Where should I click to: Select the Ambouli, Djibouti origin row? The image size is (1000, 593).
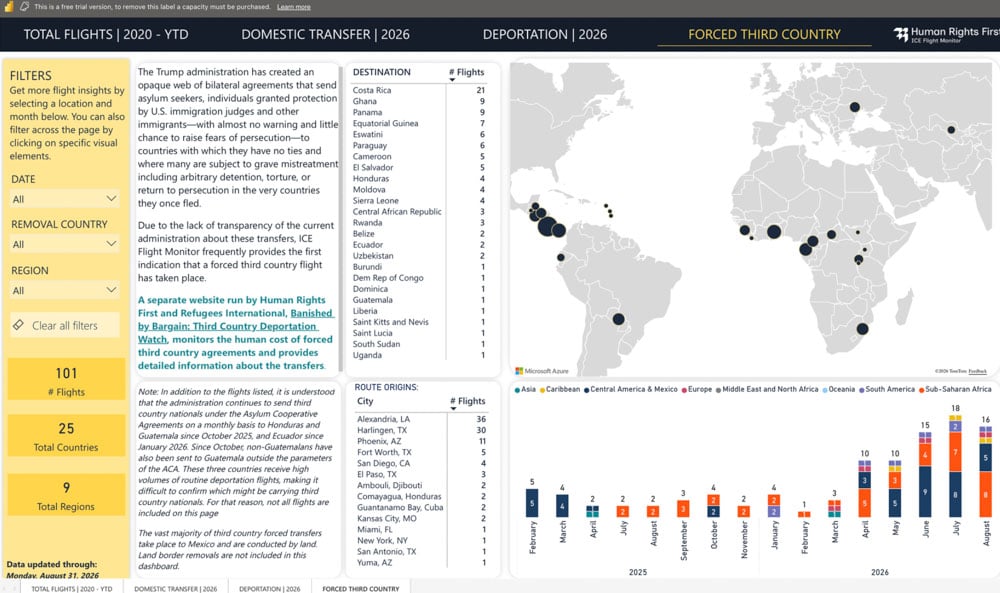click(x=422, y=485)
